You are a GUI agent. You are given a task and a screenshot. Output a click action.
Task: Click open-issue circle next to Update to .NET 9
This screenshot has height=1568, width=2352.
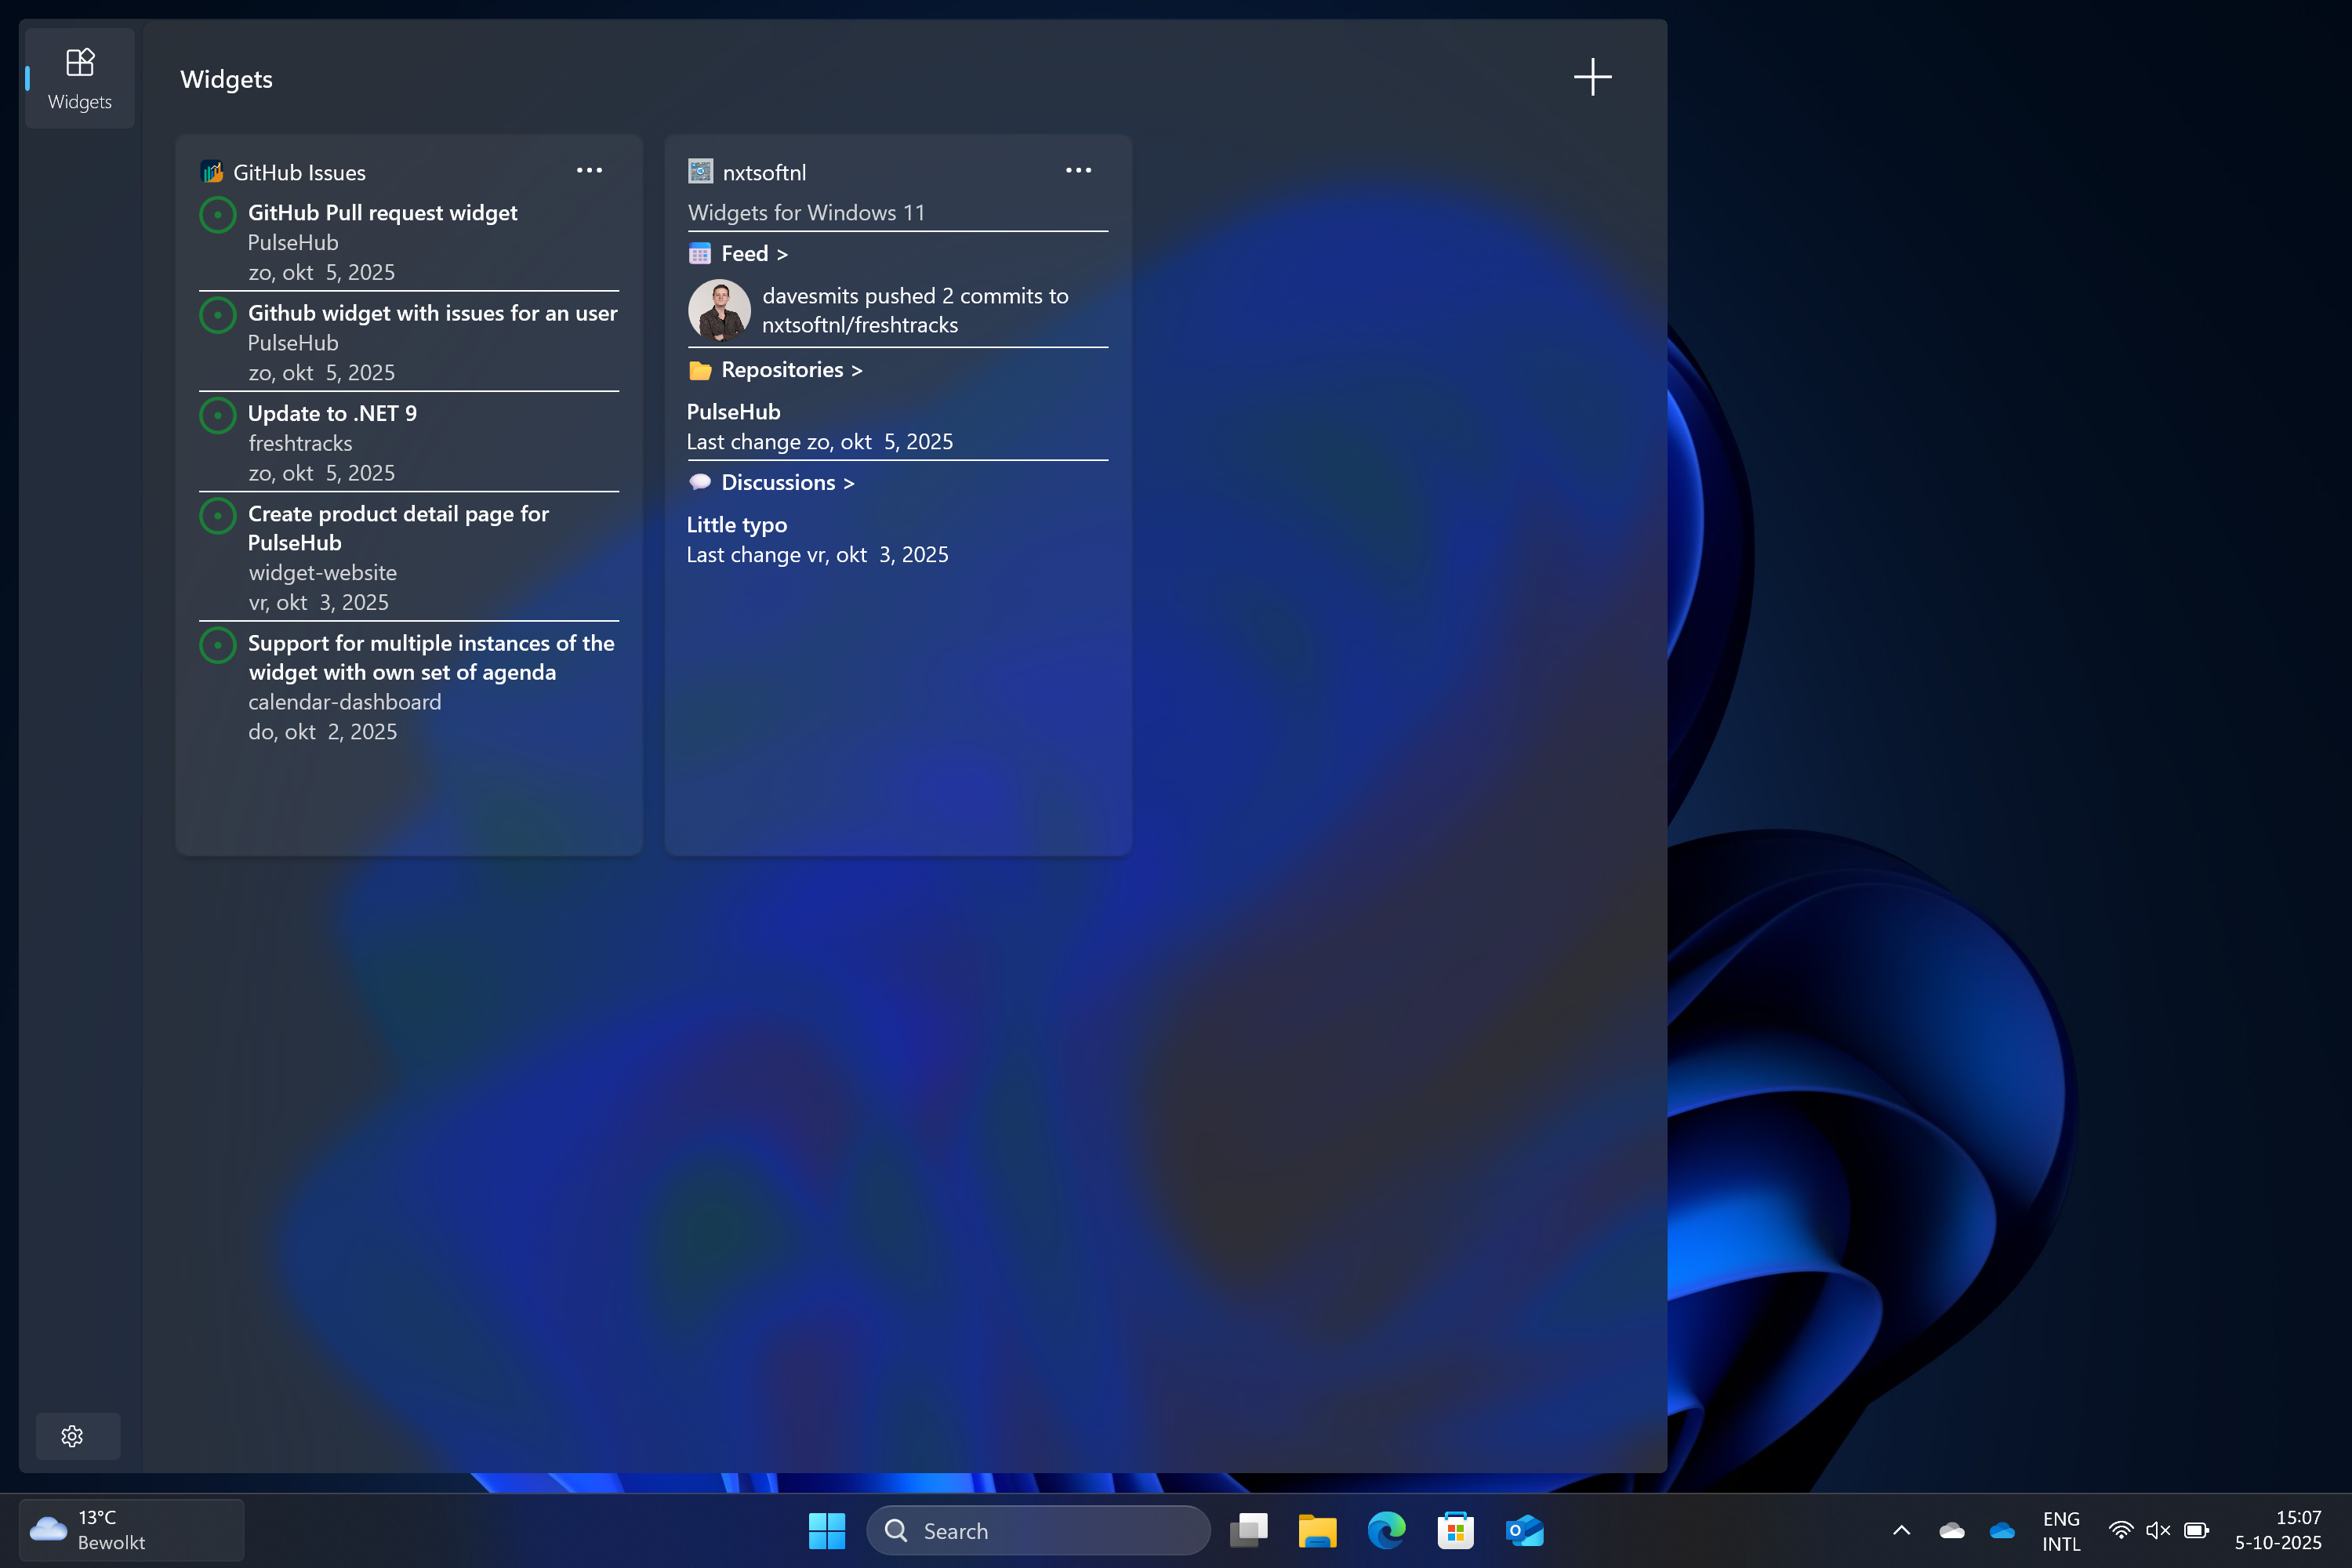tap(217, 415)
